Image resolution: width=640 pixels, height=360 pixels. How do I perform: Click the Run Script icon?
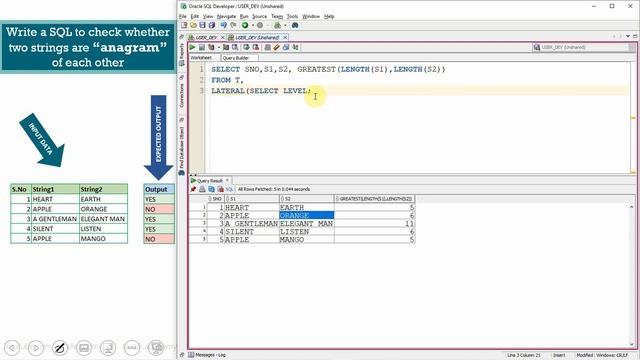click(x=202, y=47)
